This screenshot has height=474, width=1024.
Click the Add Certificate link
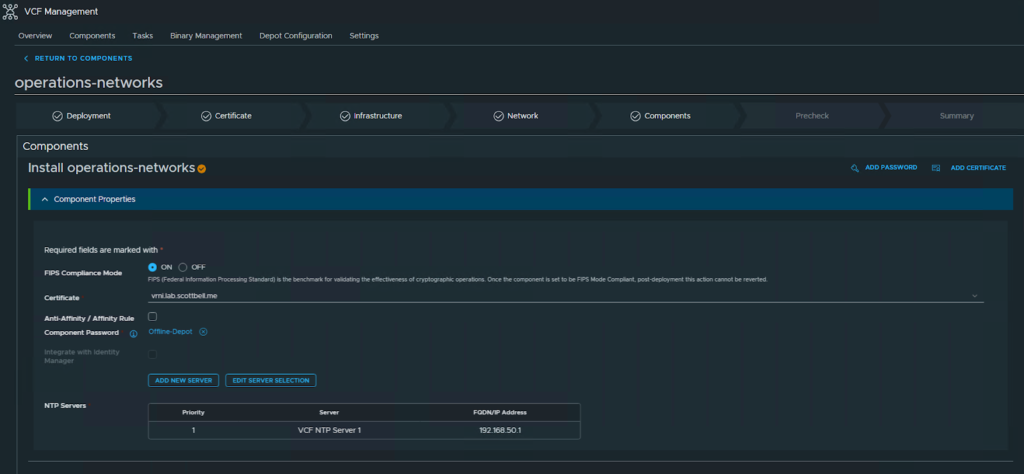(978, 168)
